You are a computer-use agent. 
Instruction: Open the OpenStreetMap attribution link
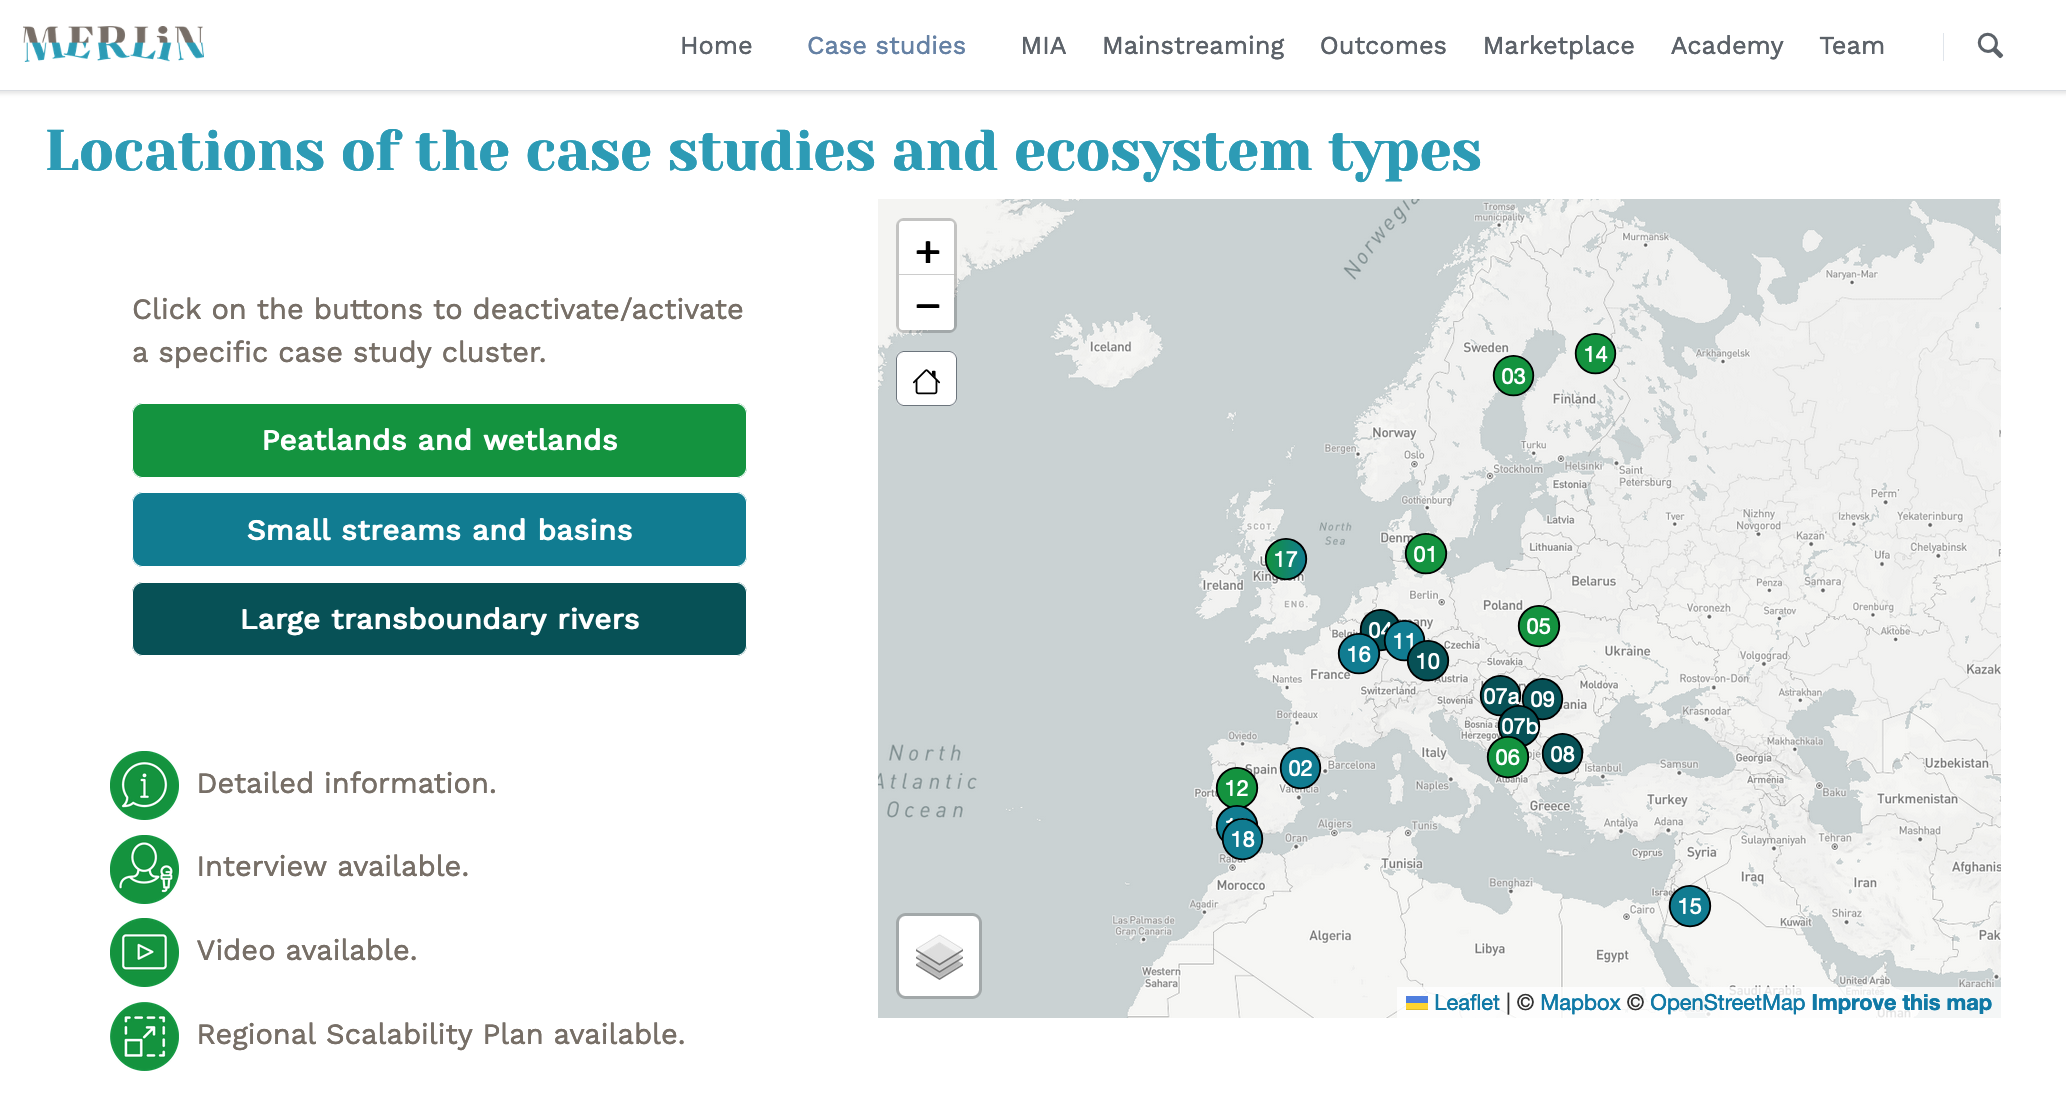(1728, 1002)
